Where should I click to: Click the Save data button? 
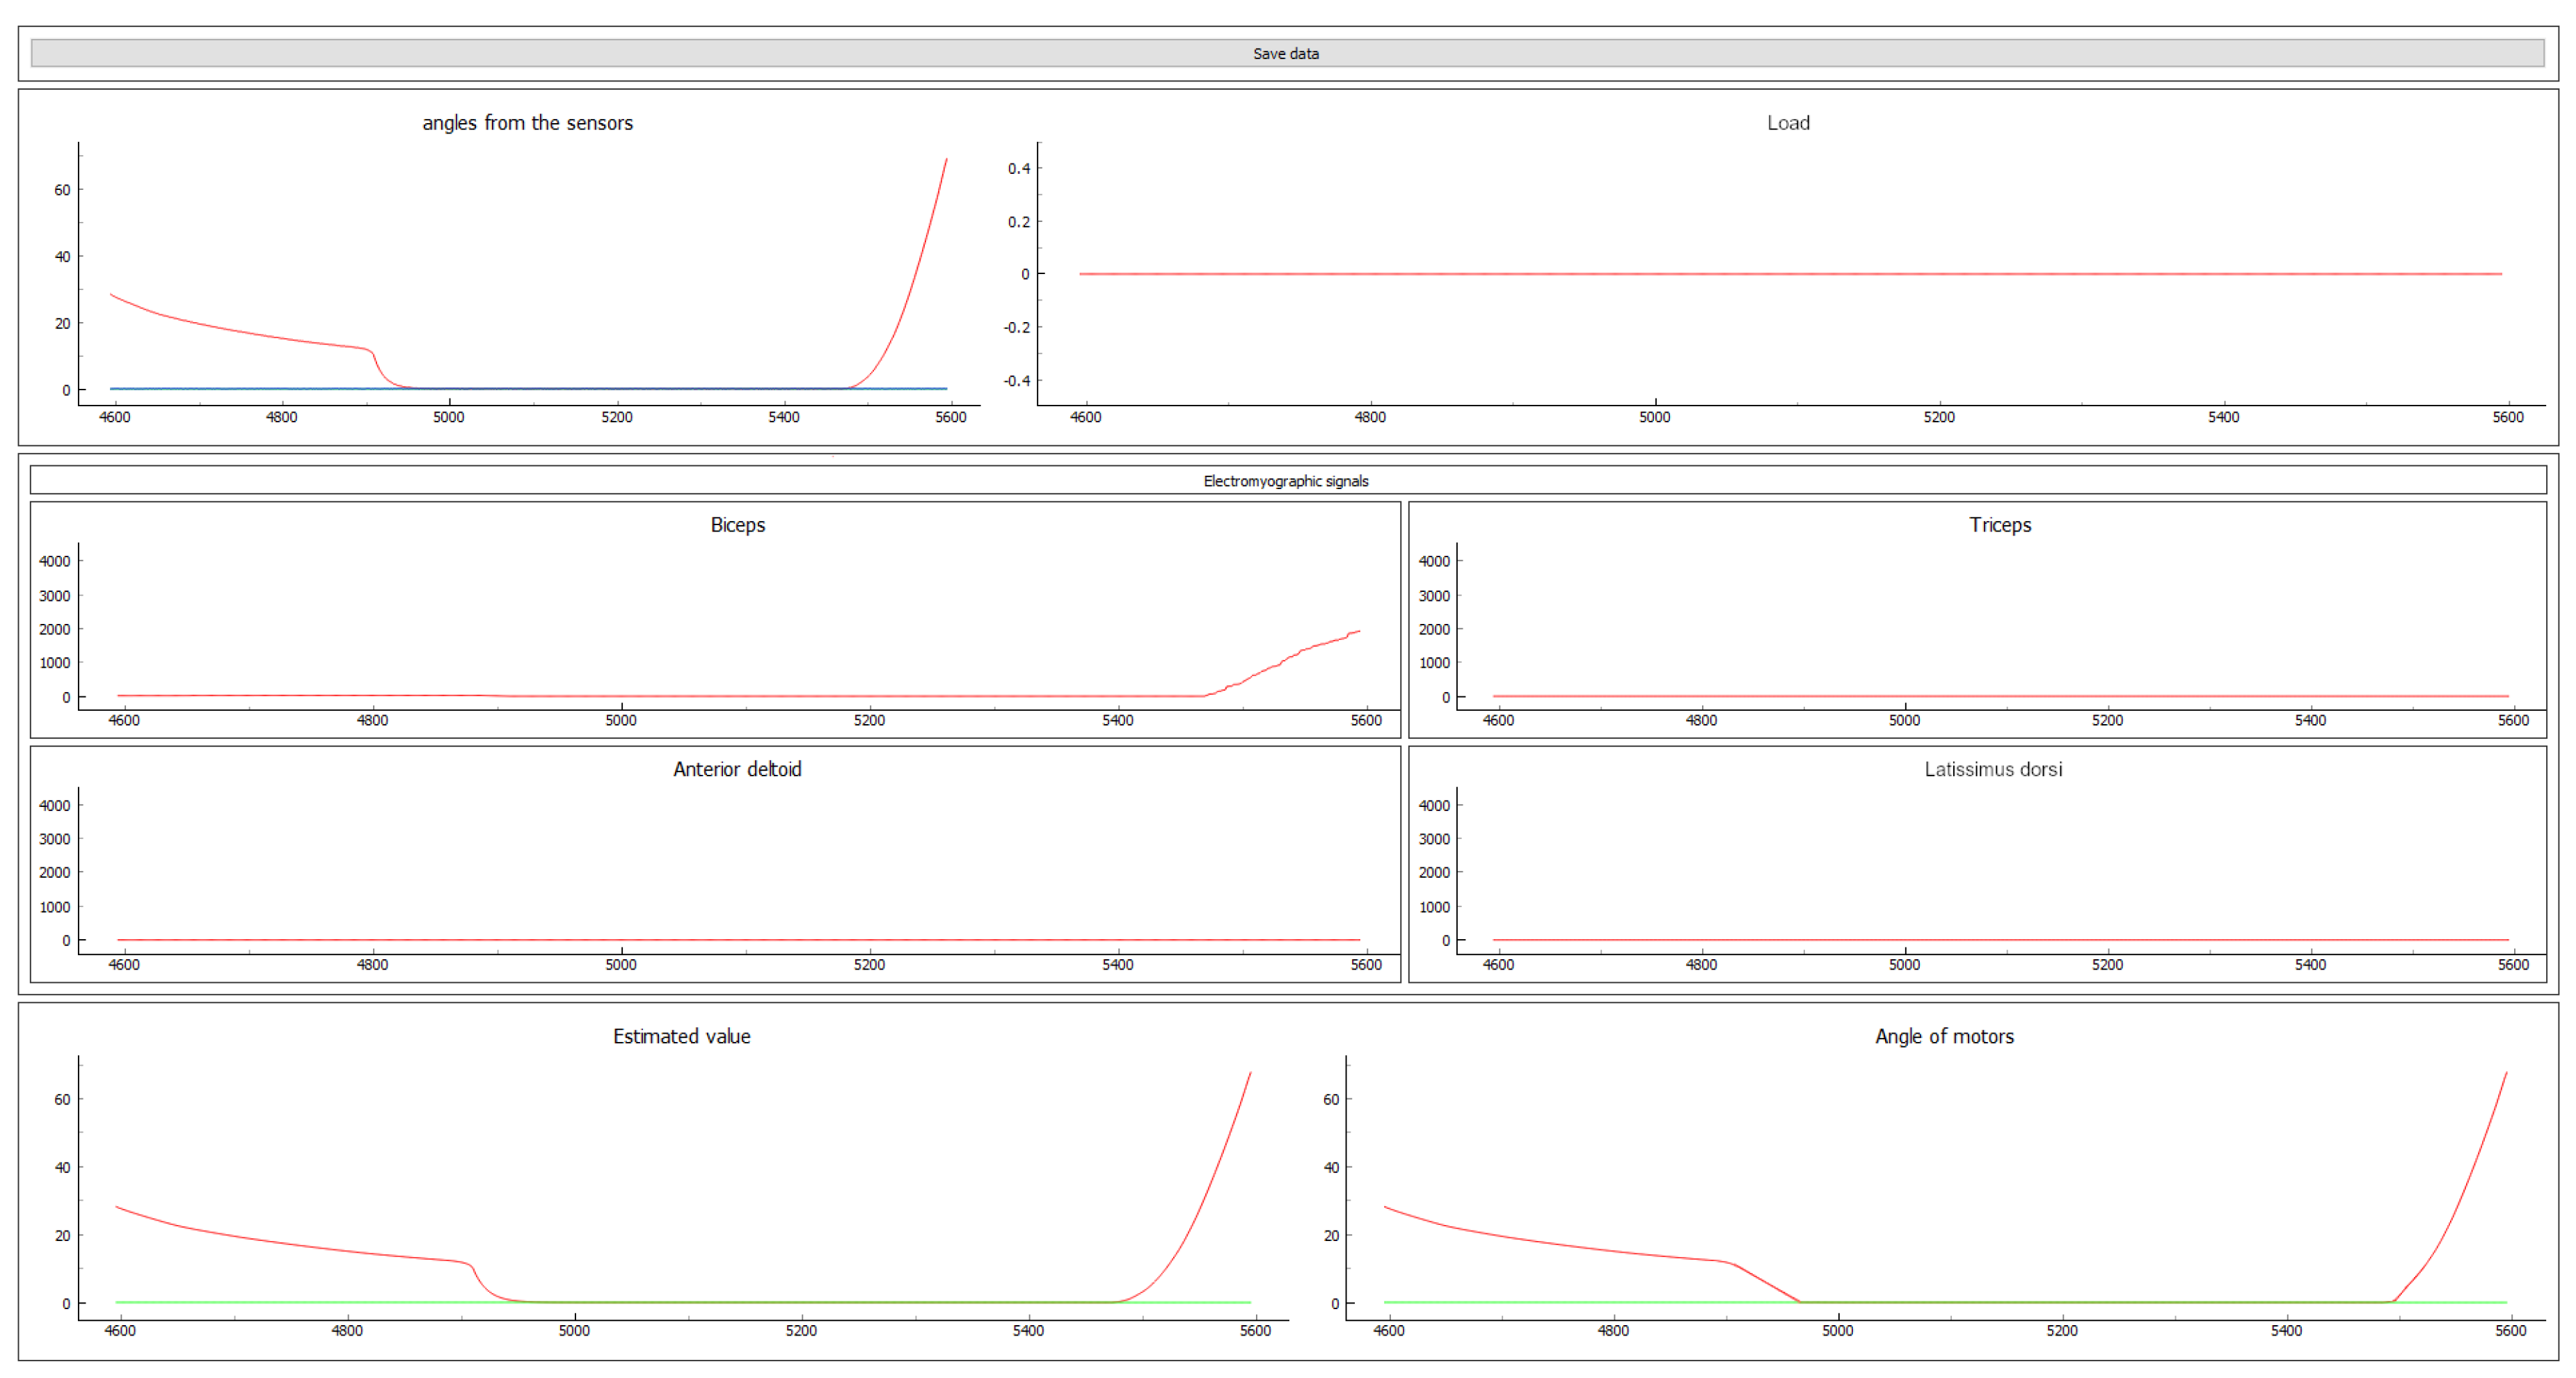[1287, 53]
